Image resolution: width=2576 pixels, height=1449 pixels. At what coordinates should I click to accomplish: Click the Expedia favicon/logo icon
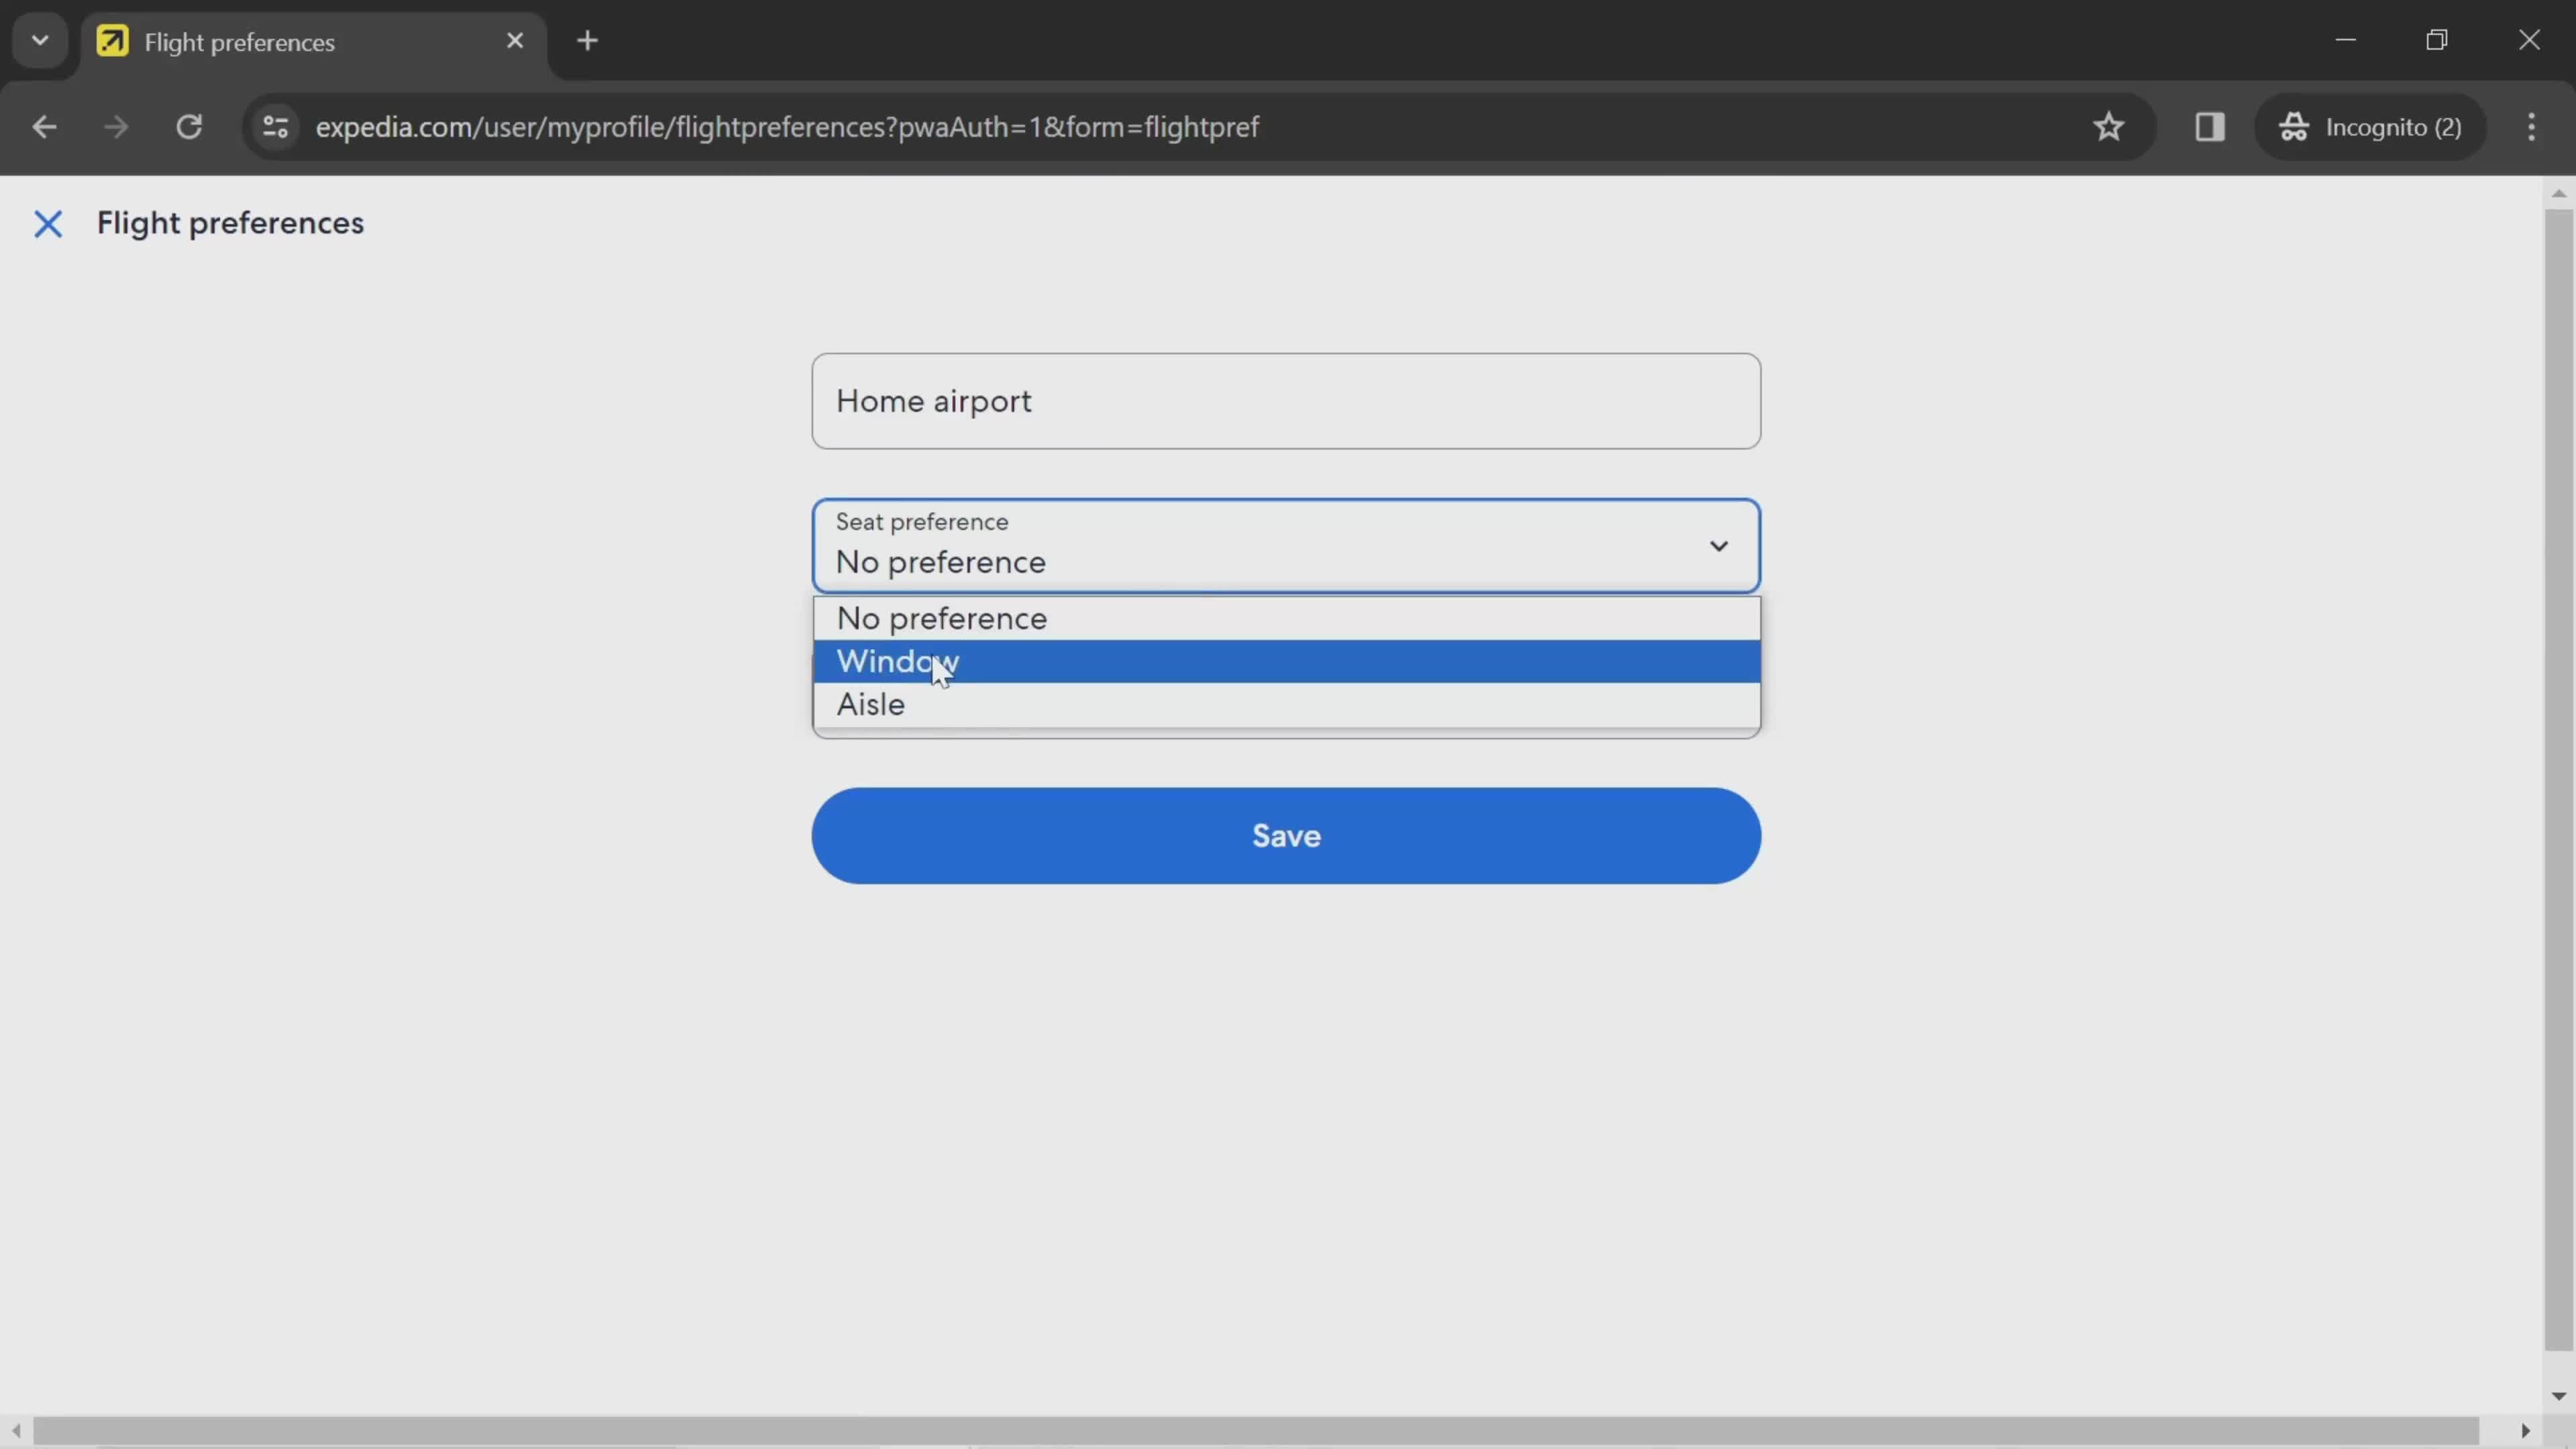[x=111, y=39]
